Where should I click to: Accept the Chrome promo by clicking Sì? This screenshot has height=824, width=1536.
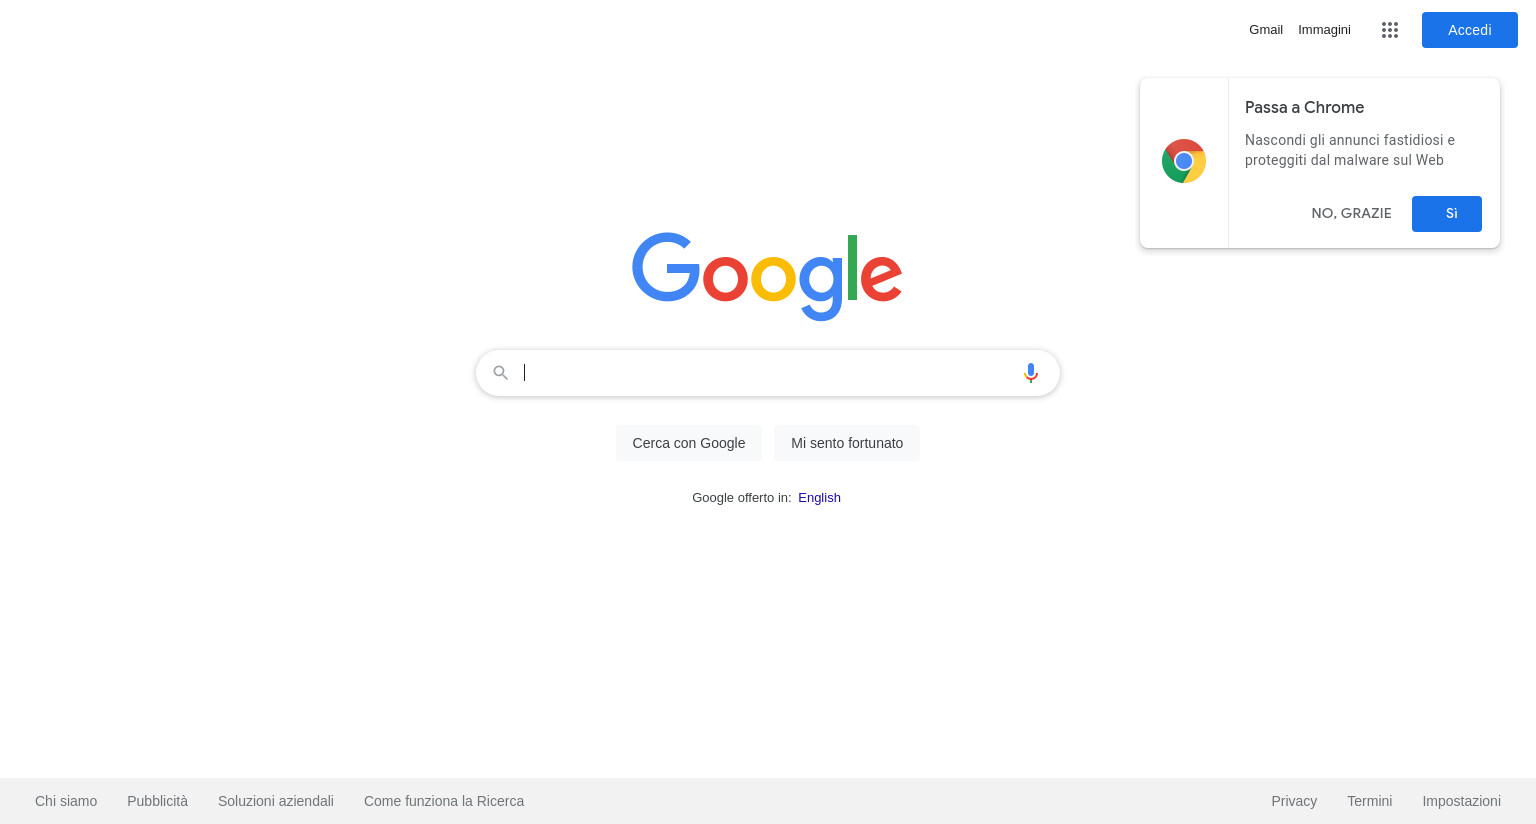(1447, 214)
